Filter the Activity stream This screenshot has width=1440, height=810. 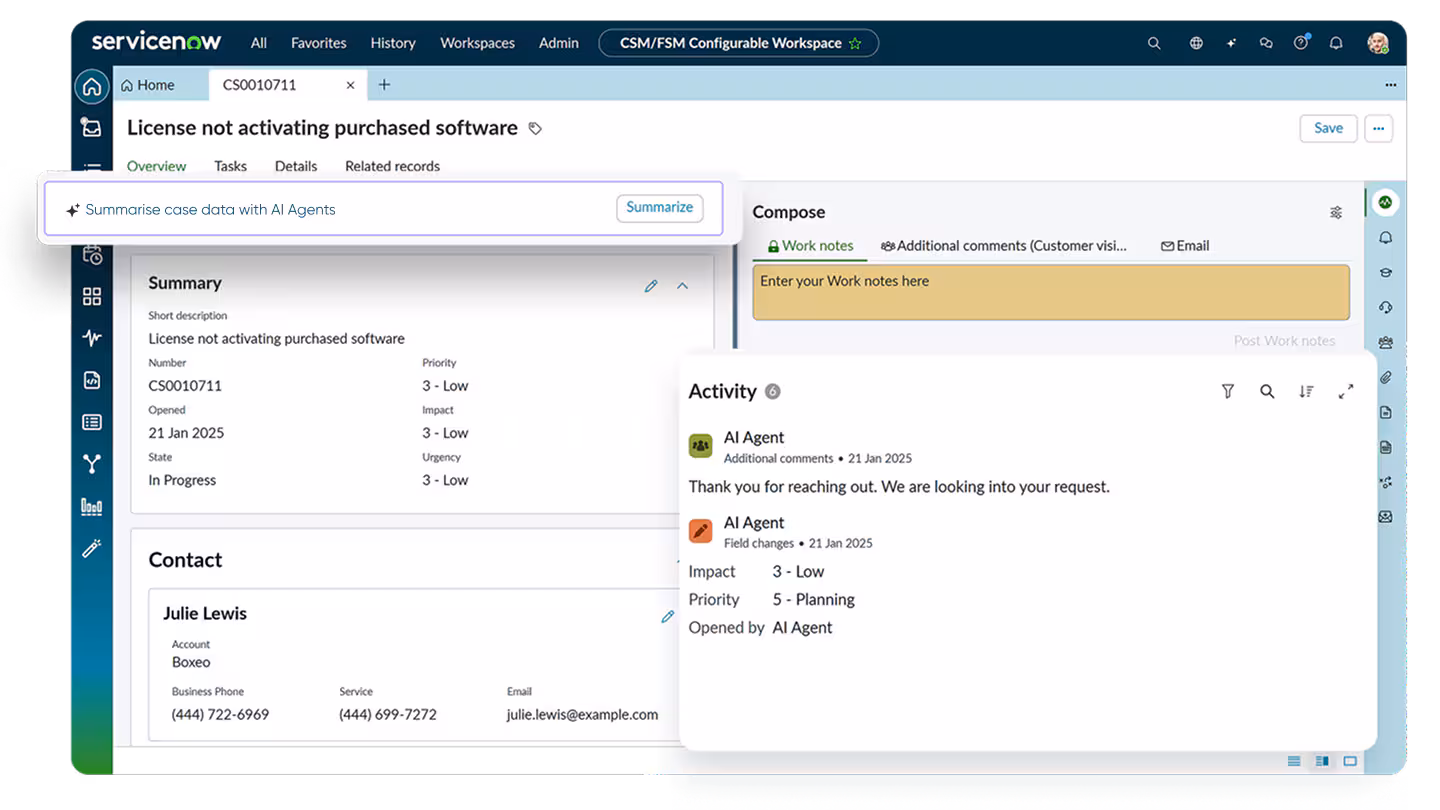click(1228, 392)
